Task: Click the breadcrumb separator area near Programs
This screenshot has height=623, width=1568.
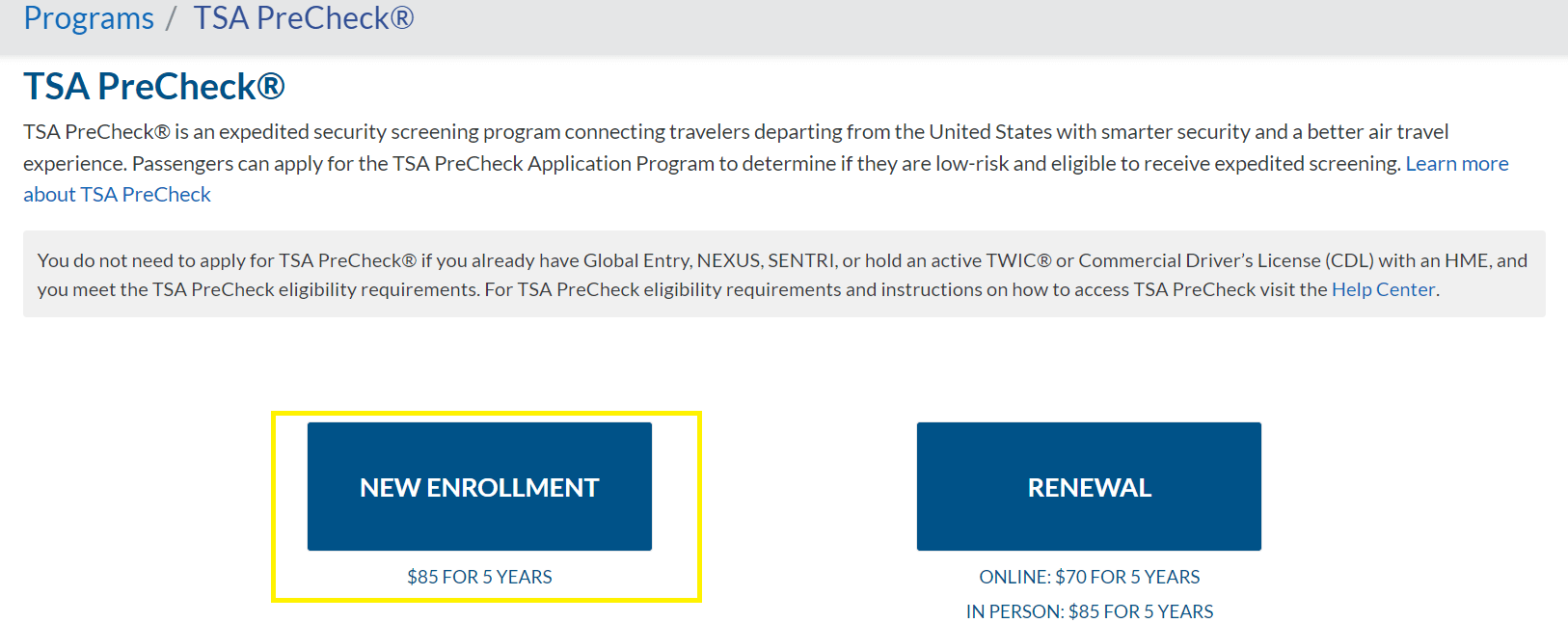Action: (168, 18)
